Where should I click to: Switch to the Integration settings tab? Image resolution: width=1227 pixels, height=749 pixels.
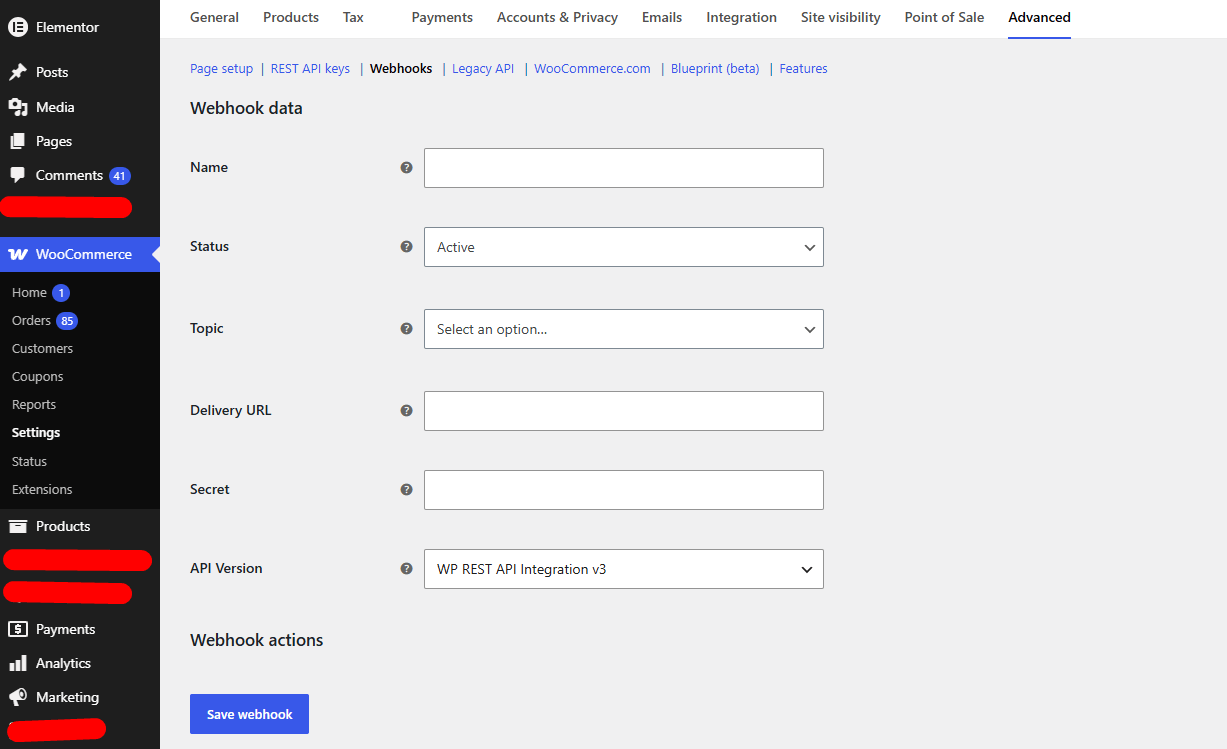741,17
